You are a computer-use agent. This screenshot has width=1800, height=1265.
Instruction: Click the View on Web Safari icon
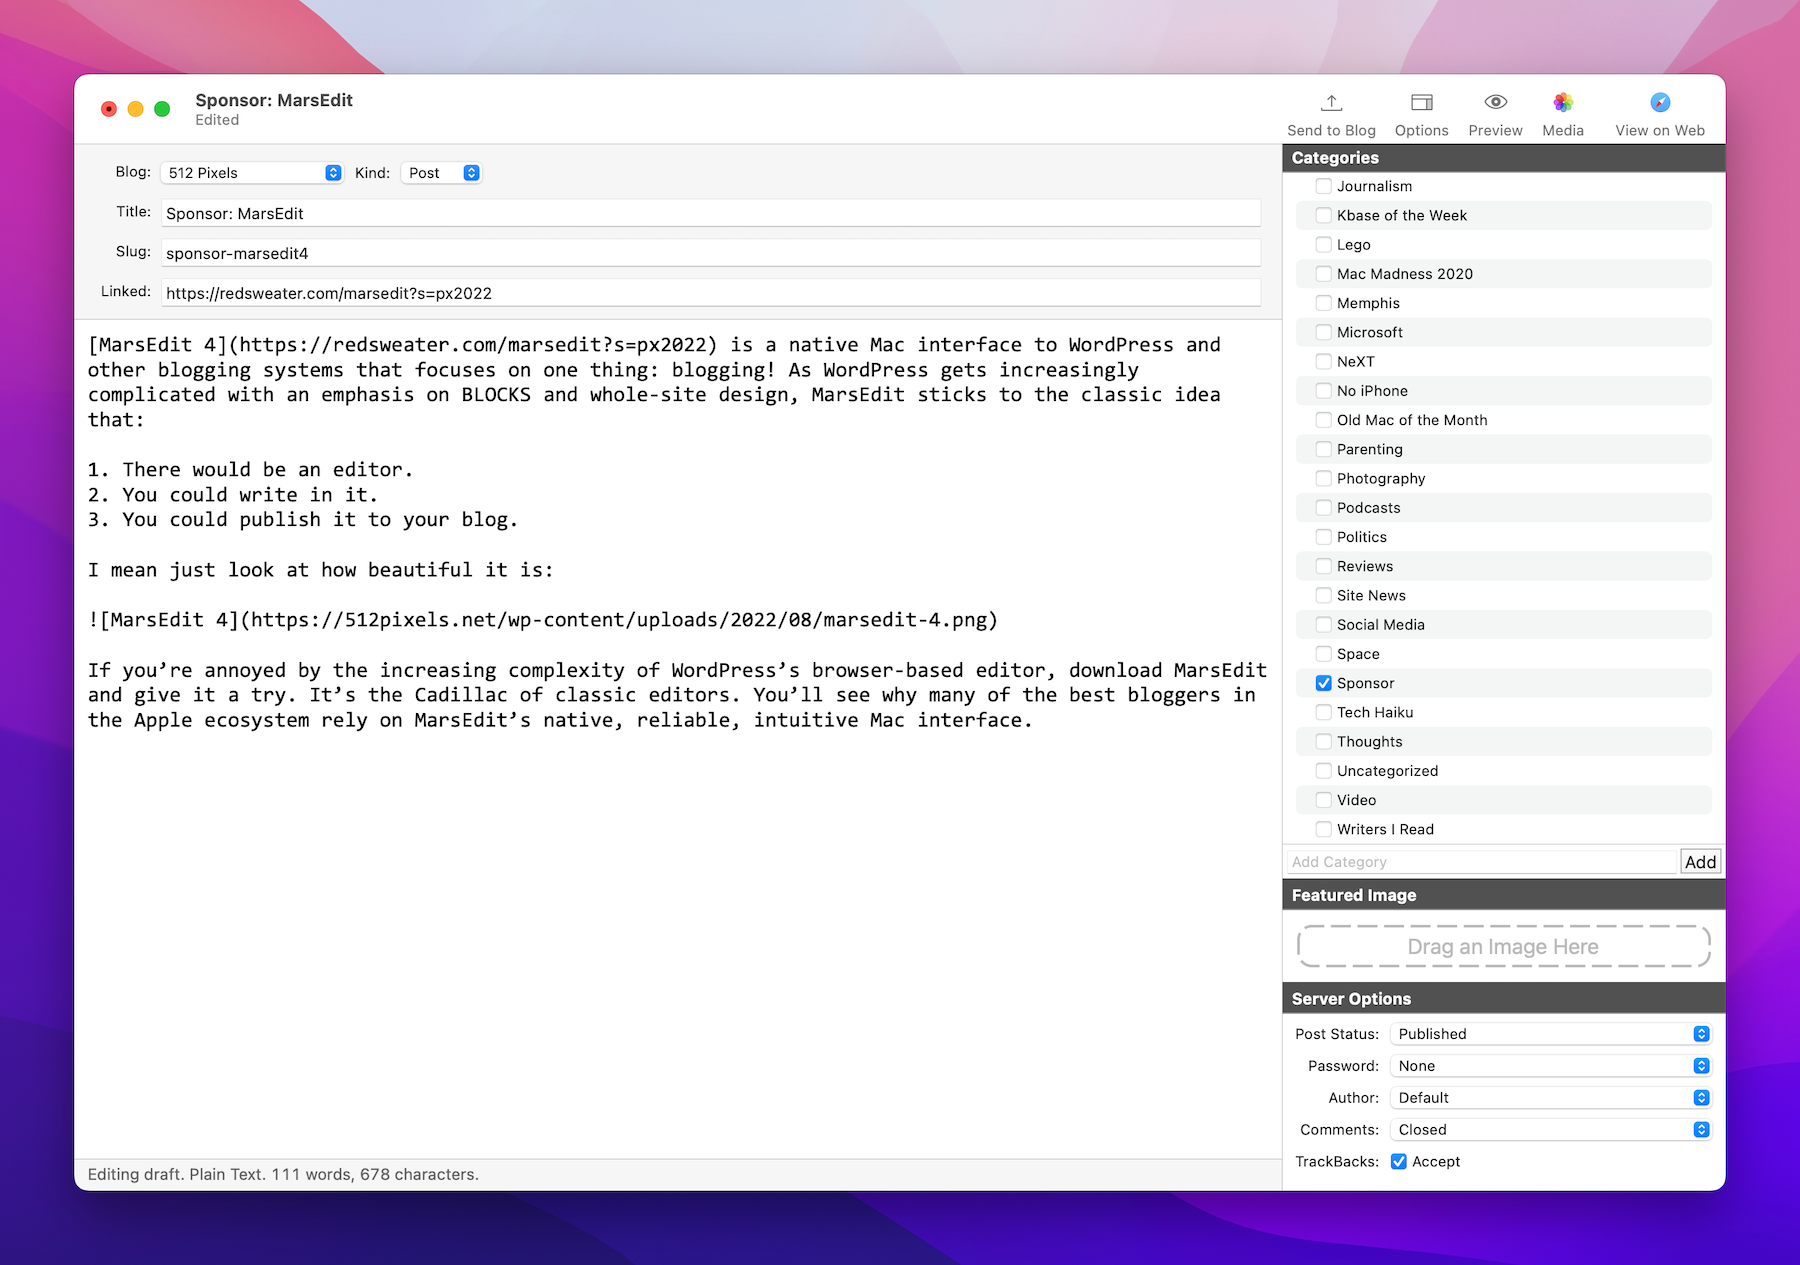point(1659,103)
